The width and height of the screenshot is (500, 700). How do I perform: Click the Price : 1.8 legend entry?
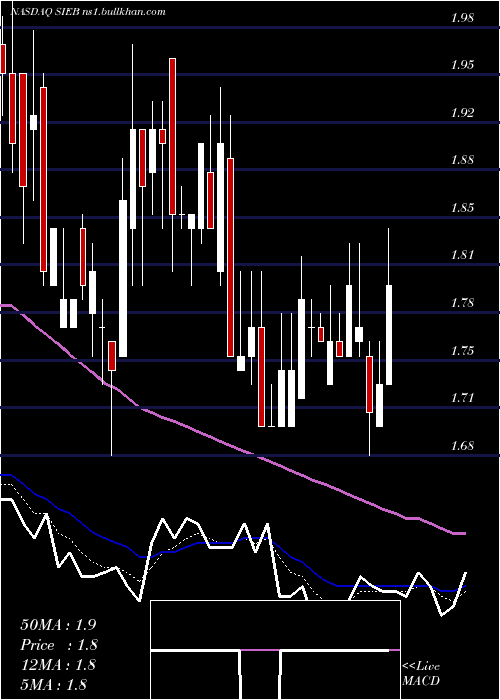pyautogui.click(x=58, y=645)
